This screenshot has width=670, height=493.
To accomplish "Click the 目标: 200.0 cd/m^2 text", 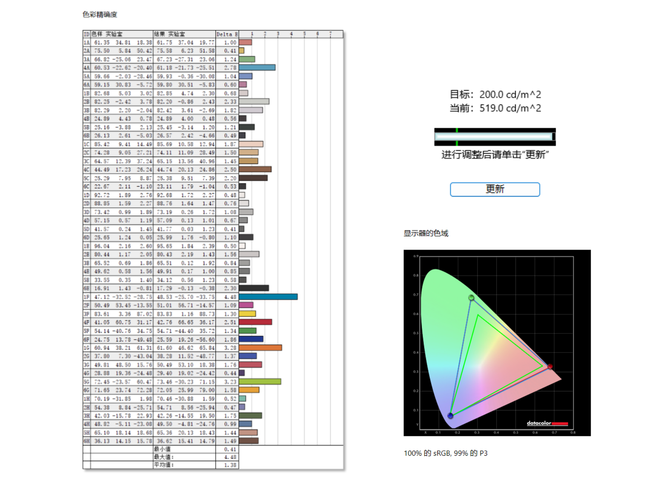I will [495, 94].
